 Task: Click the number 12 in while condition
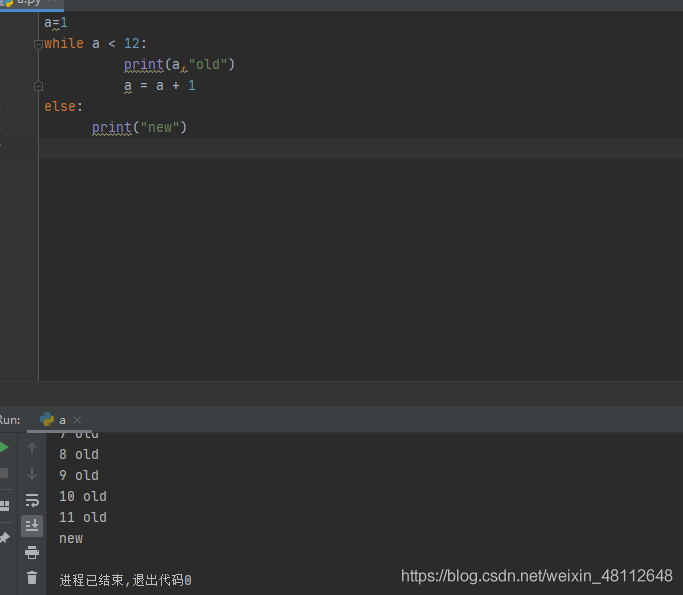[132, 44]
